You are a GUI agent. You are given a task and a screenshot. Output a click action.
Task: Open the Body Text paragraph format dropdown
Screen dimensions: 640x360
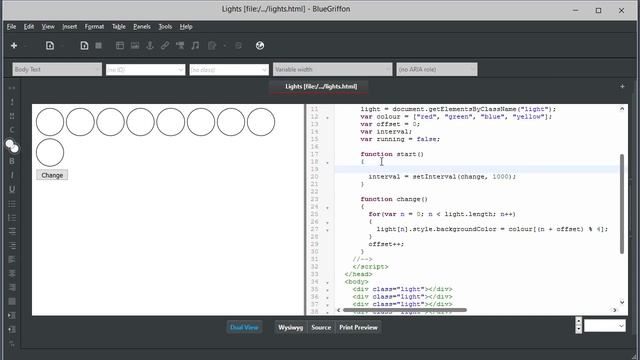point(57,69)
